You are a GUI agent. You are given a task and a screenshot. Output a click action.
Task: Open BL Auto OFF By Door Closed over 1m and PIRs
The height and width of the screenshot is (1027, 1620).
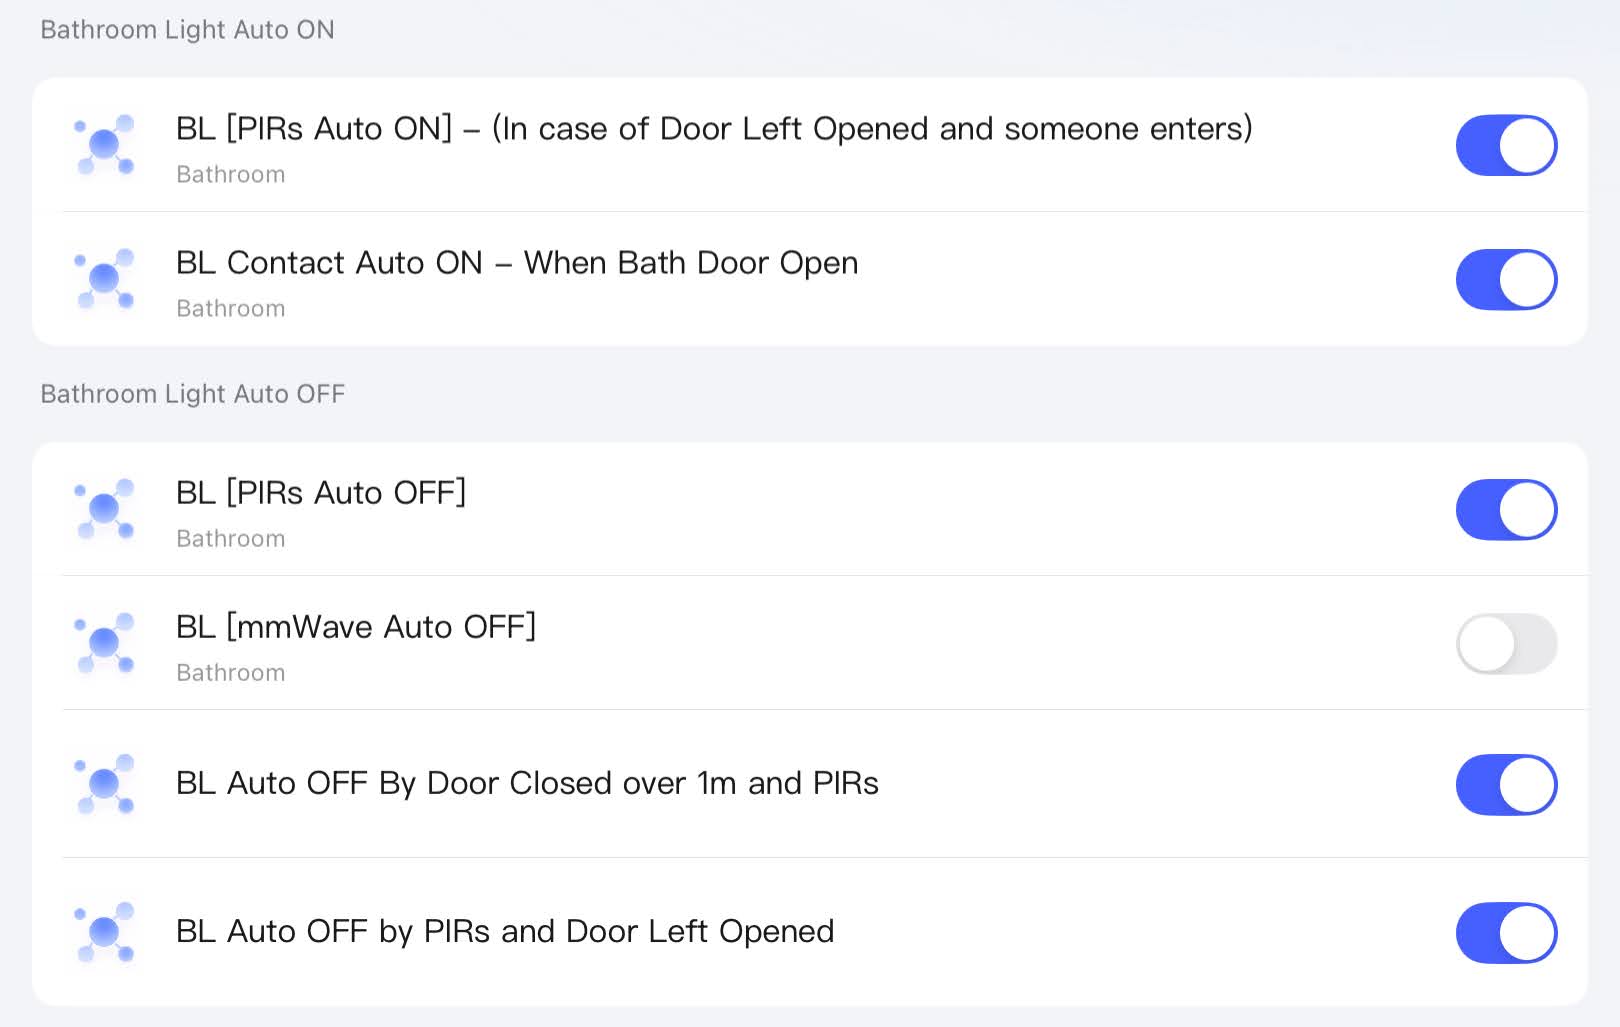pyautogui.click(x=526, y=783)
